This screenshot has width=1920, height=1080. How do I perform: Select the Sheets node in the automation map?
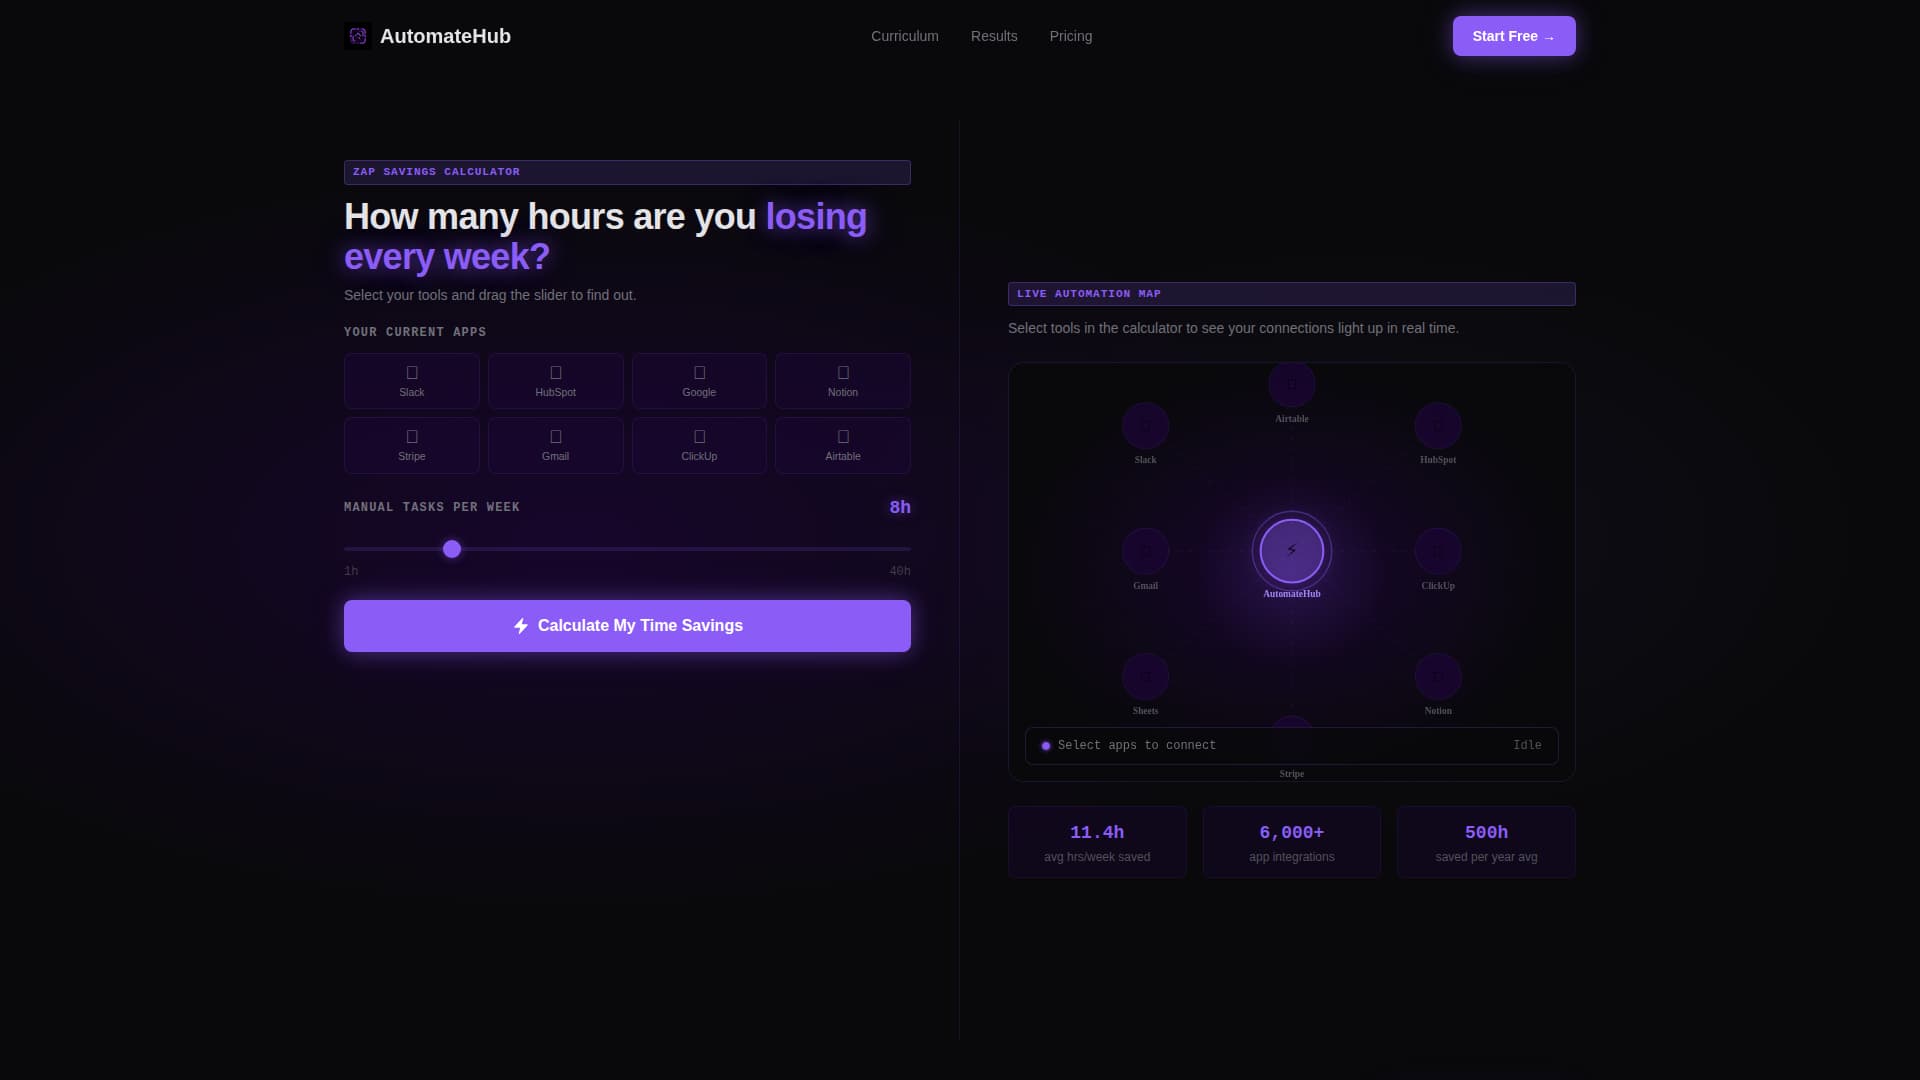pyautogui.click(x=1145, y=676)
